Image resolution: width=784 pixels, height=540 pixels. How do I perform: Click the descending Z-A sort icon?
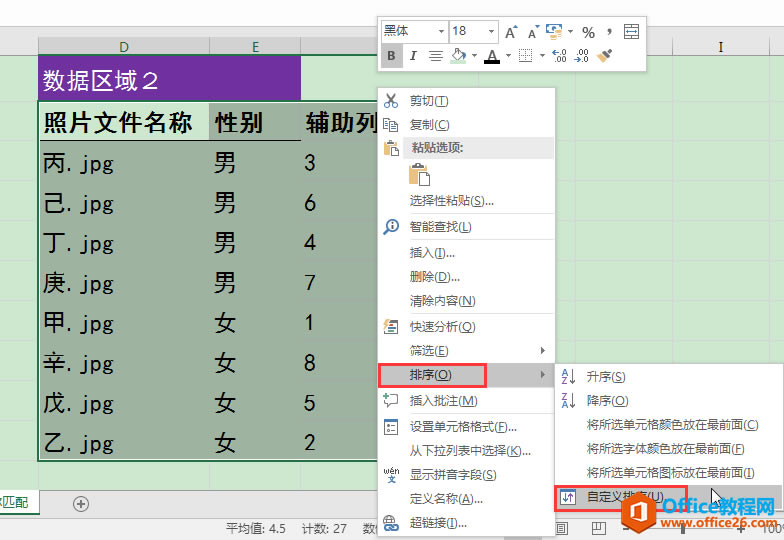coord(568,400)
